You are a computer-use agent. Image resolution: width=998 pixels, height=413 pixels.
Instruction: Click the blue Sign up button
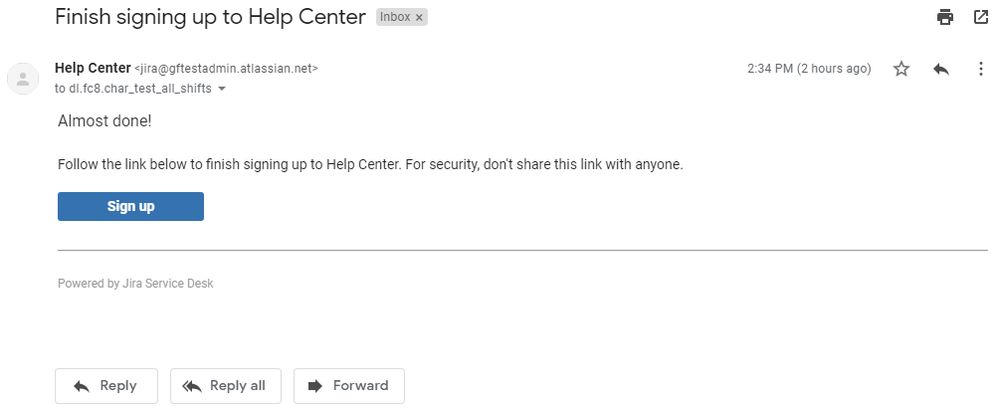130,206
